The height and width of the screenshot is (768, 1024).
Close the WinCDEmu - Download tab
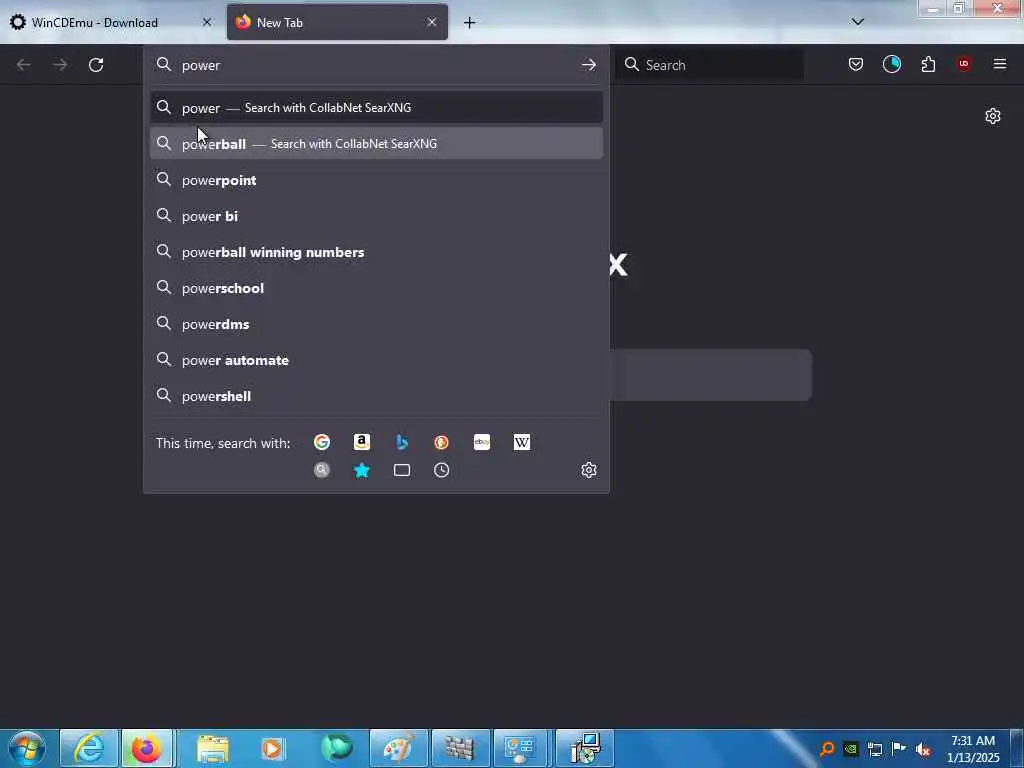pos(207,22)
